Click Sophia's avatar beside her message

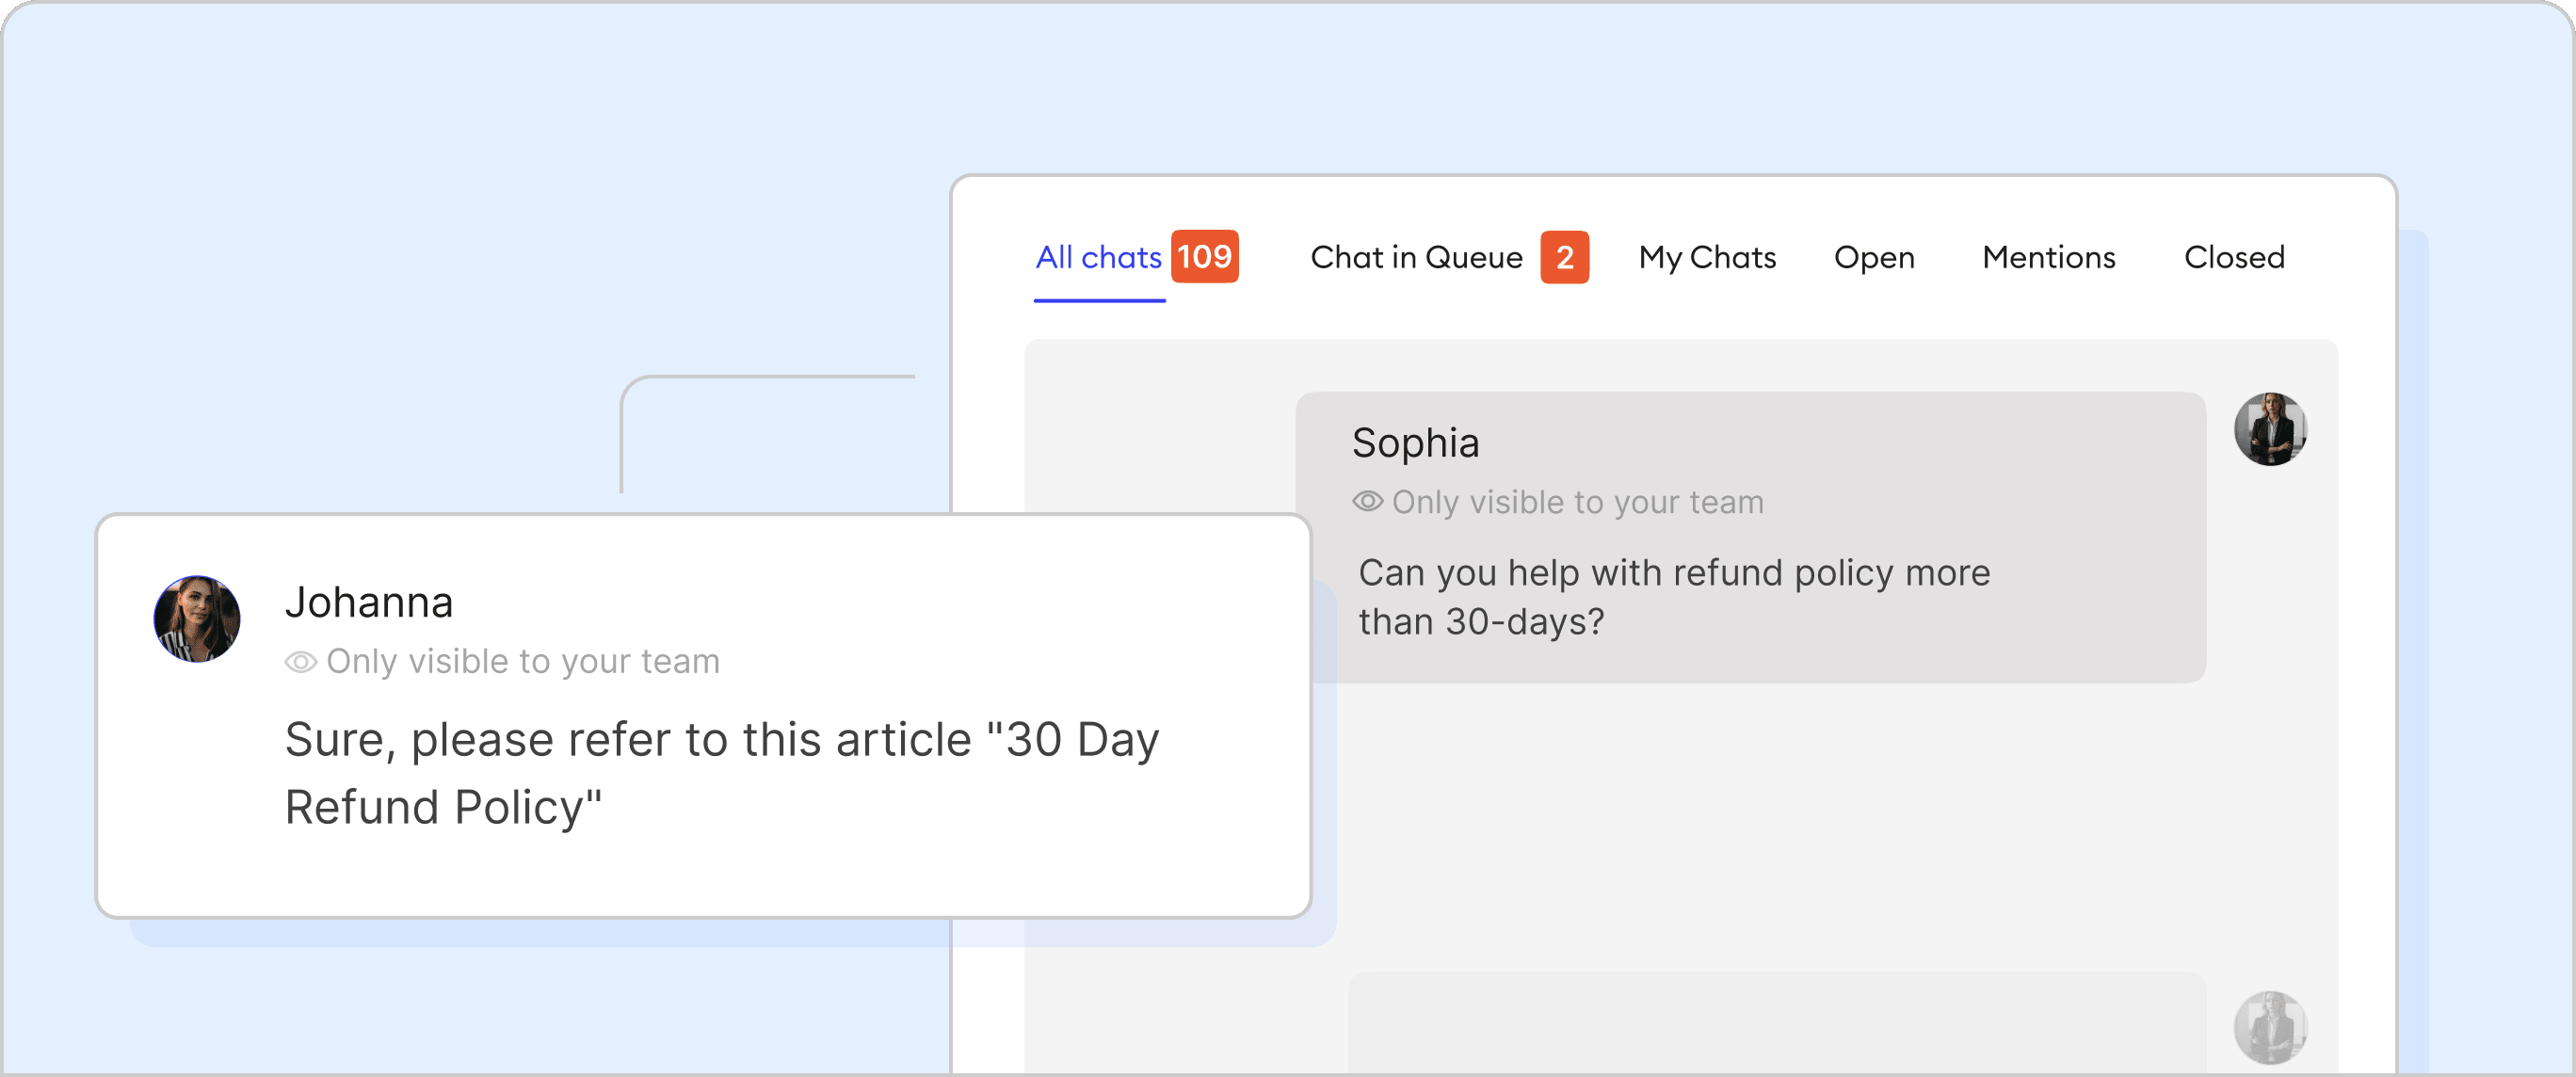2270,429
